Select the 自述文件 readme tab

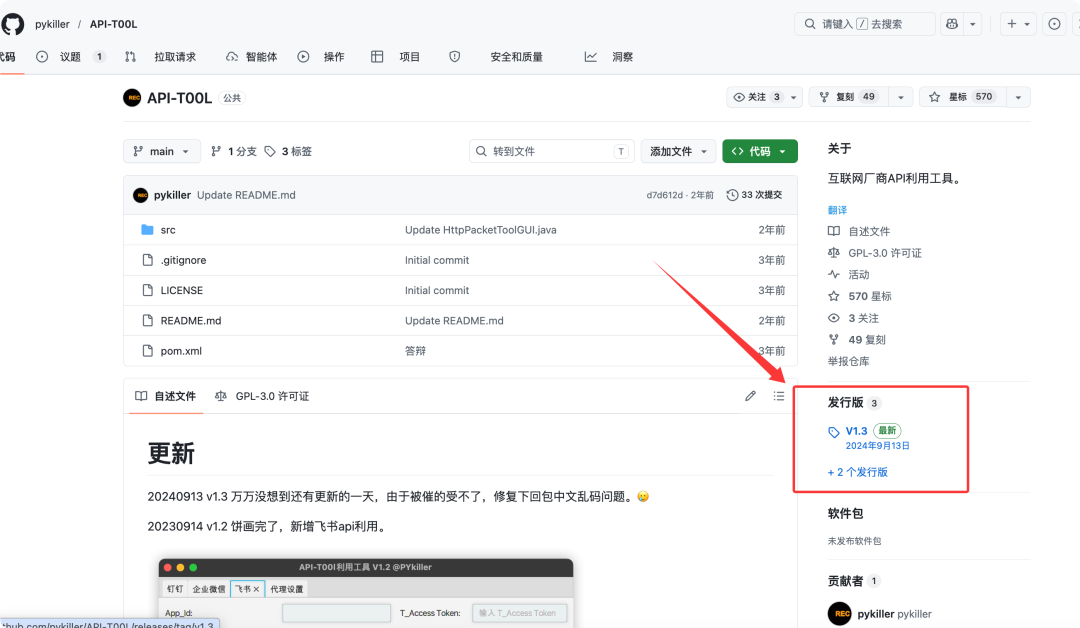tap(166, 397)
